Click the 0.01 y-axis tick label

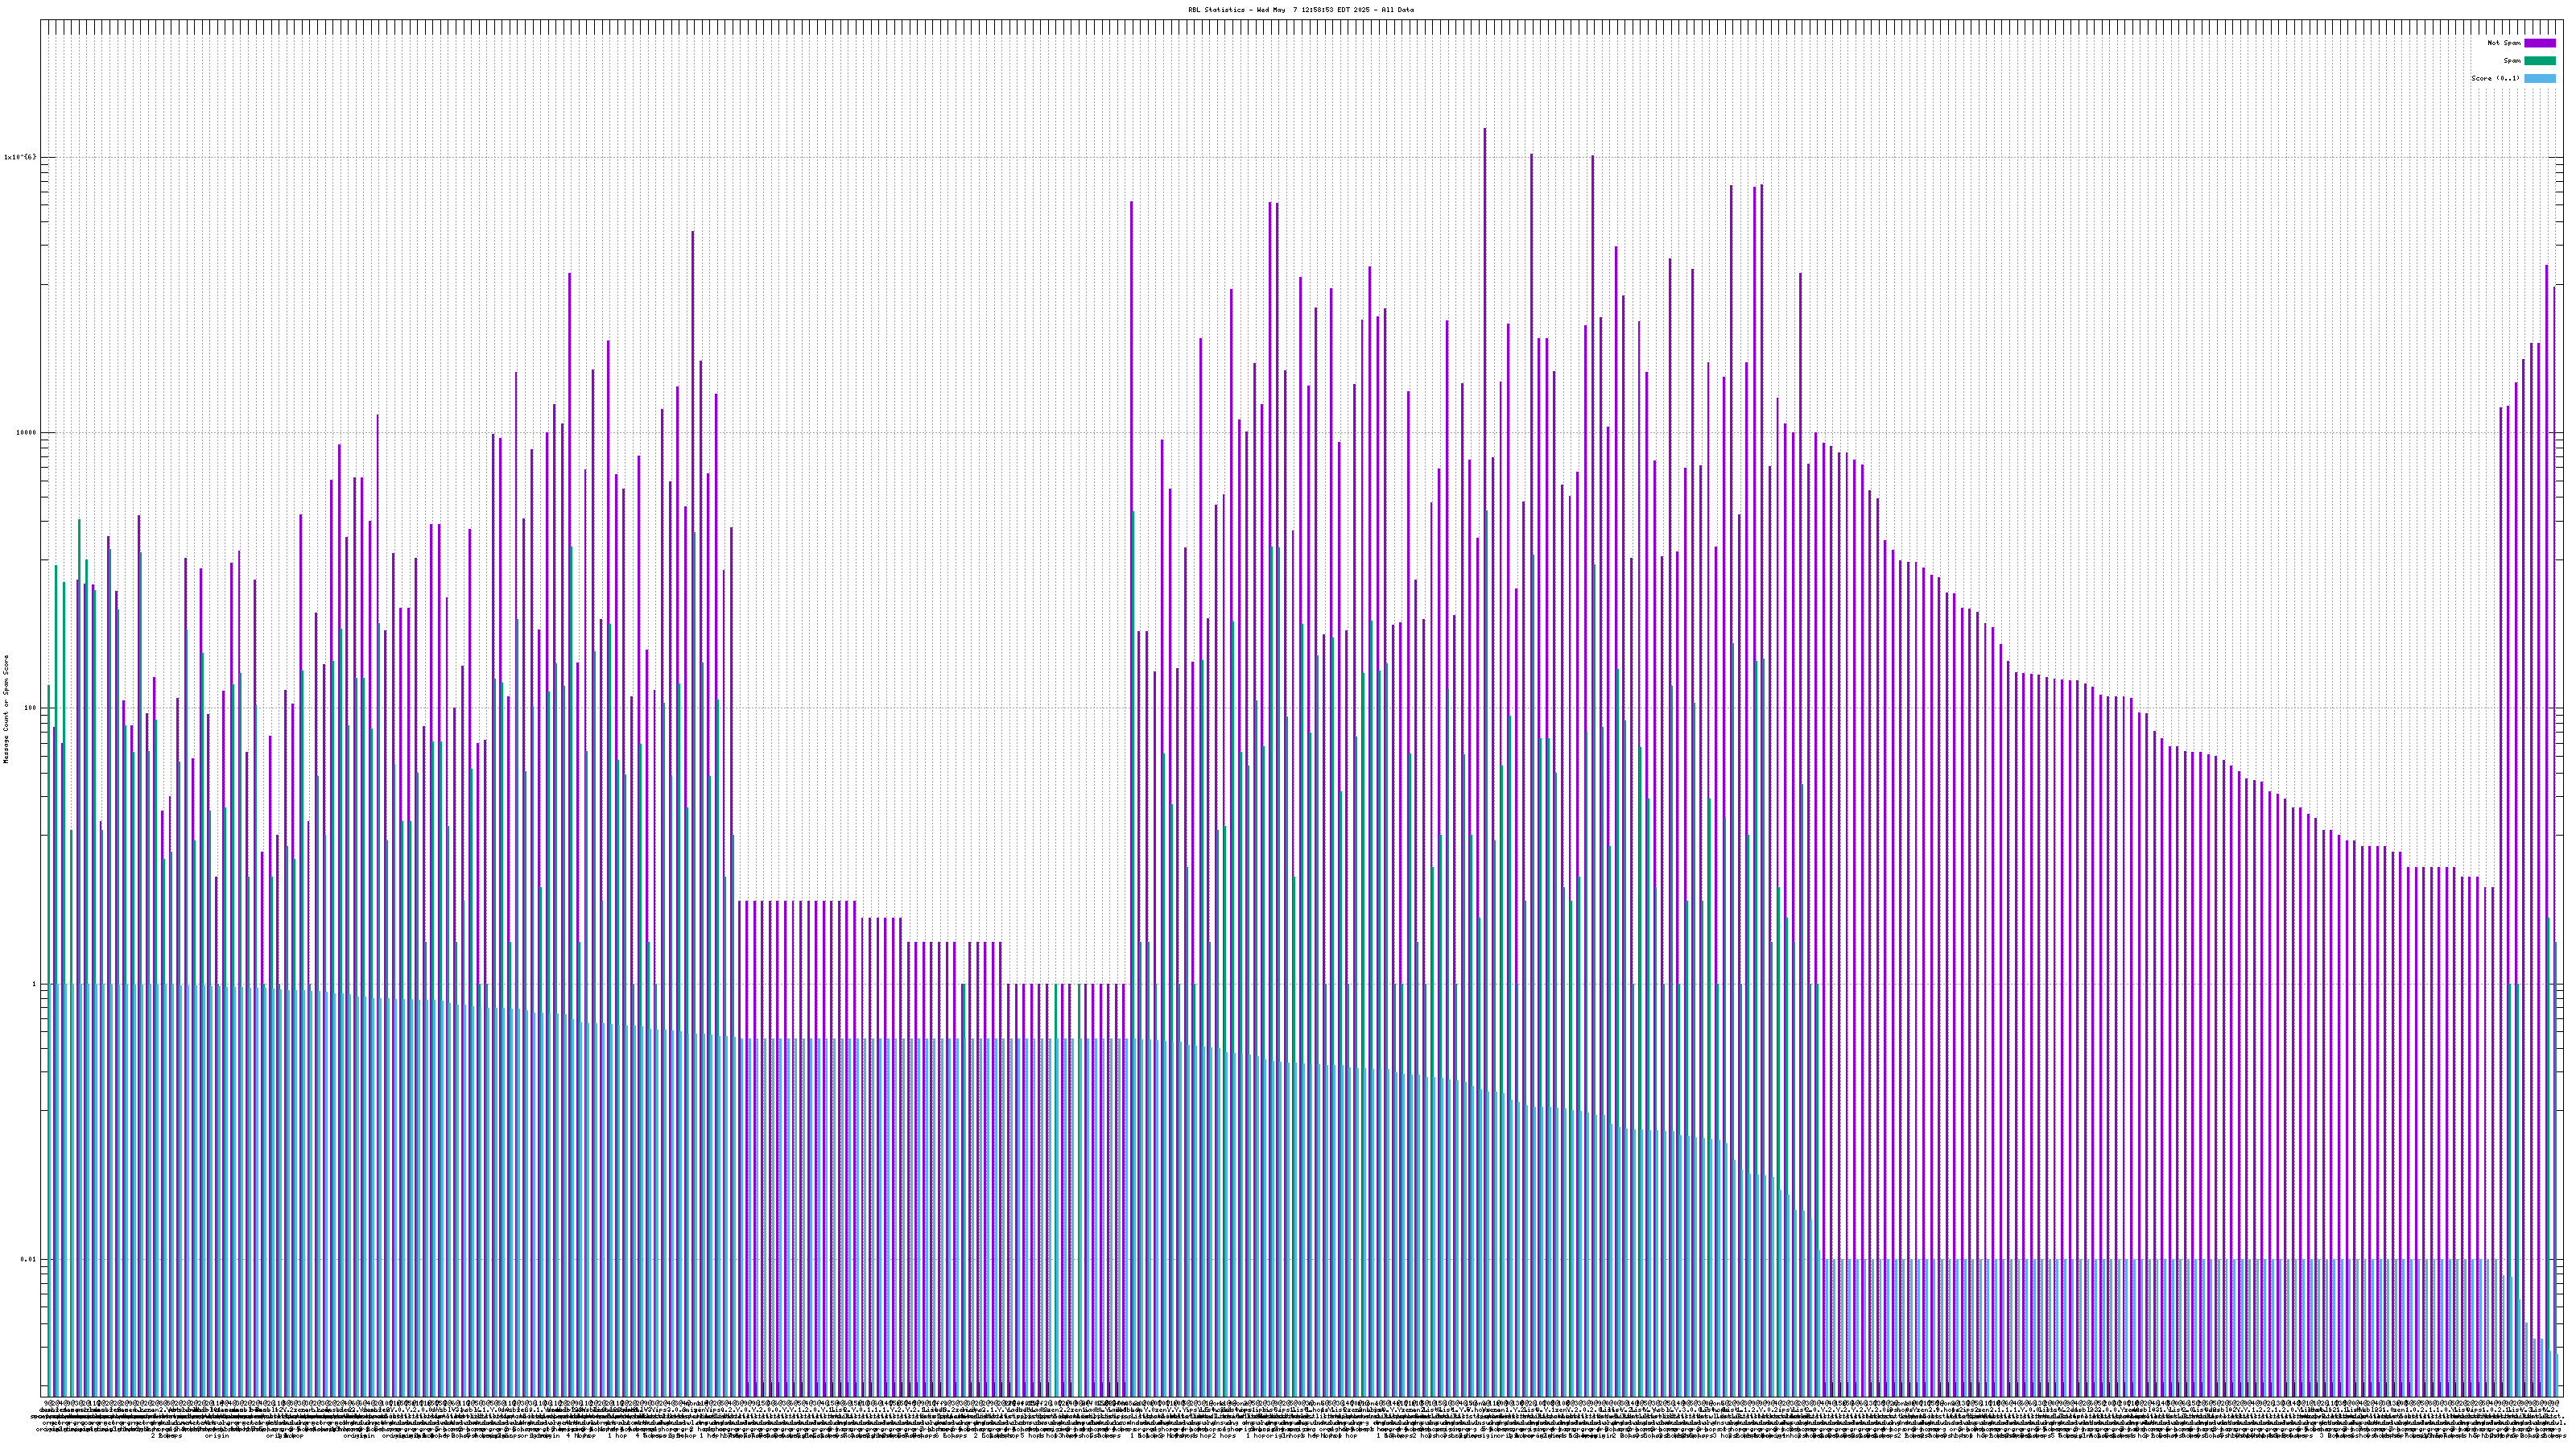(x=27, y=1260)
